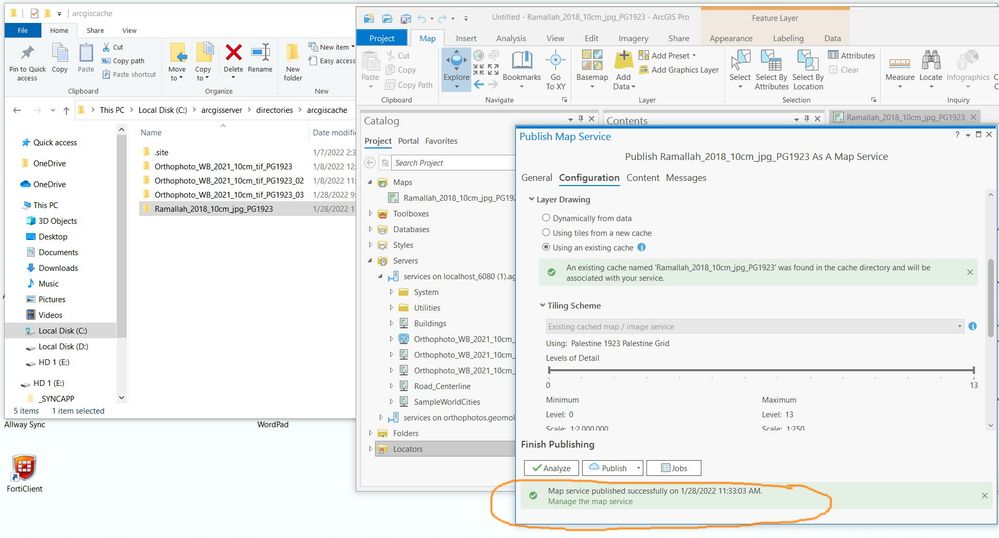Switch Catalog to the Portal tab
The image size is (999, 538).
tap(408, 141)
